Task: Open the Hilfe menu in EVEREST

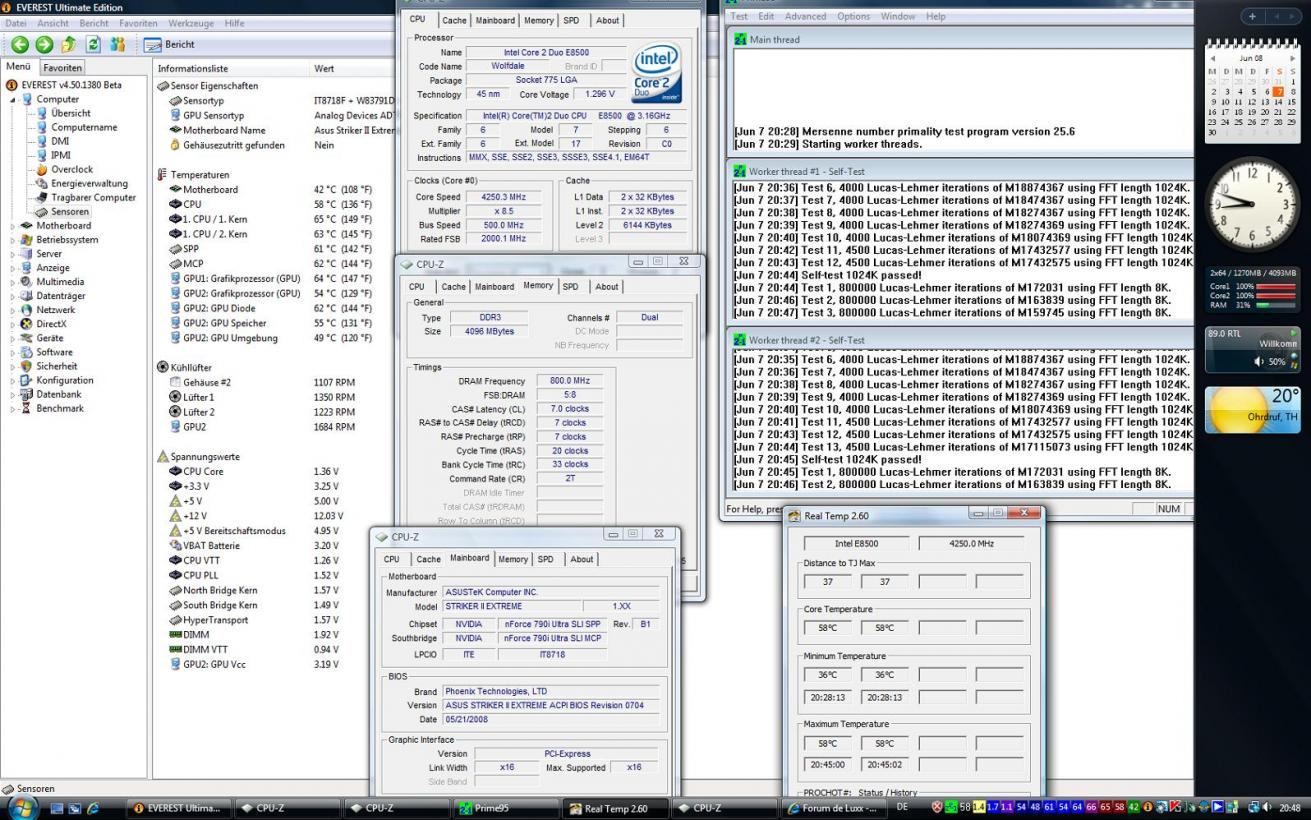Action: (x=234, y=23)
